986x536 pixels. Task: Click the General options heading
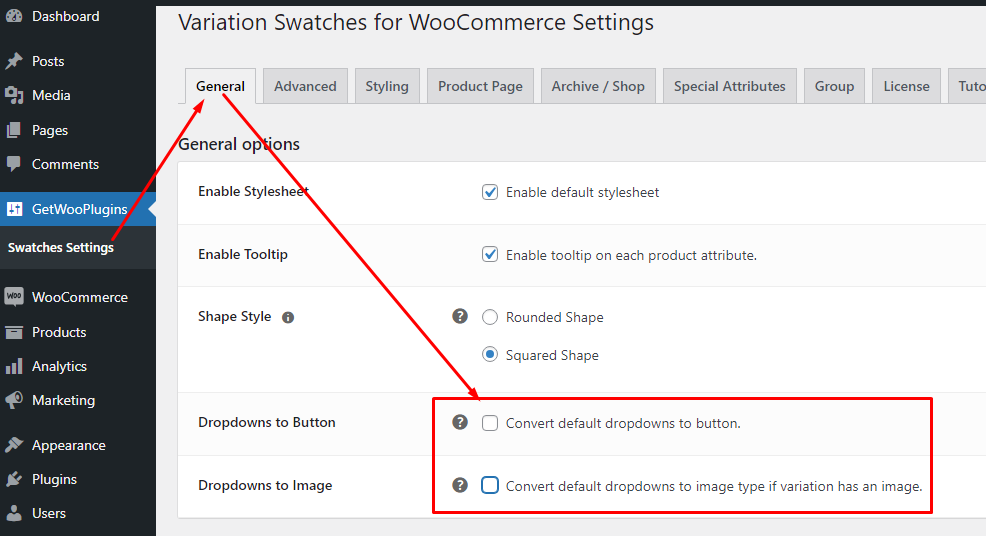point(239,144)
